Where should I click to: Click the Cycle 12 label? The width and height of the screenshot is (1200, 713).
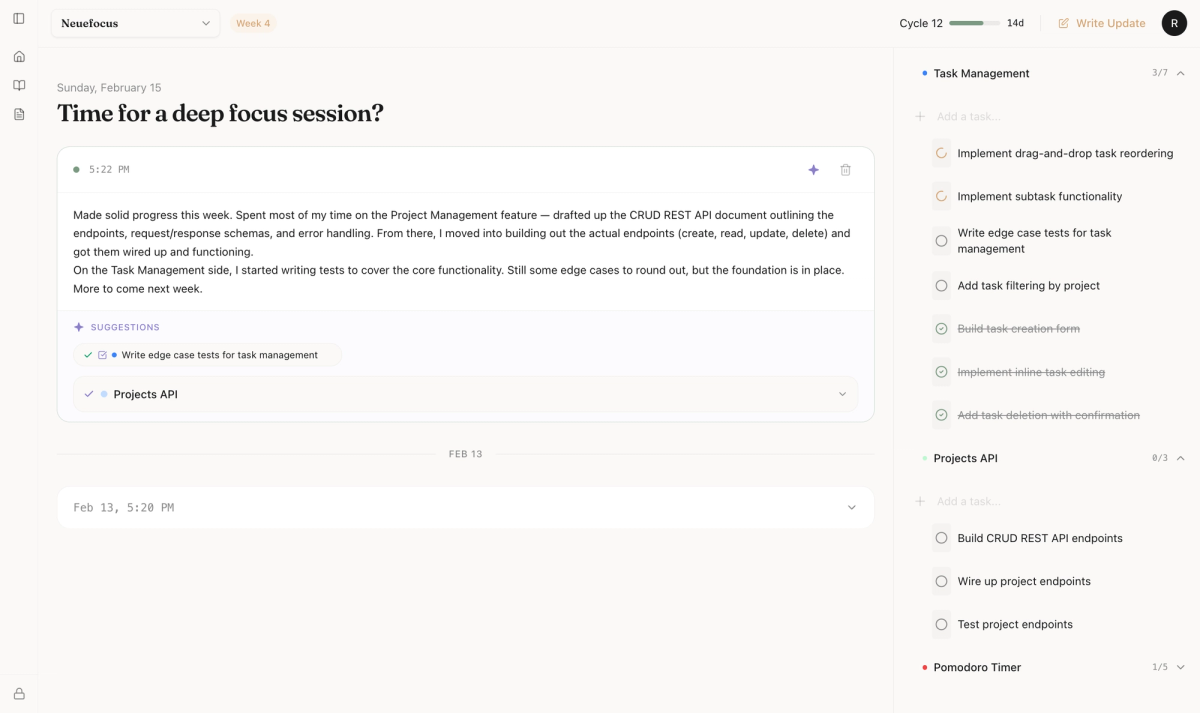[921, 23]
